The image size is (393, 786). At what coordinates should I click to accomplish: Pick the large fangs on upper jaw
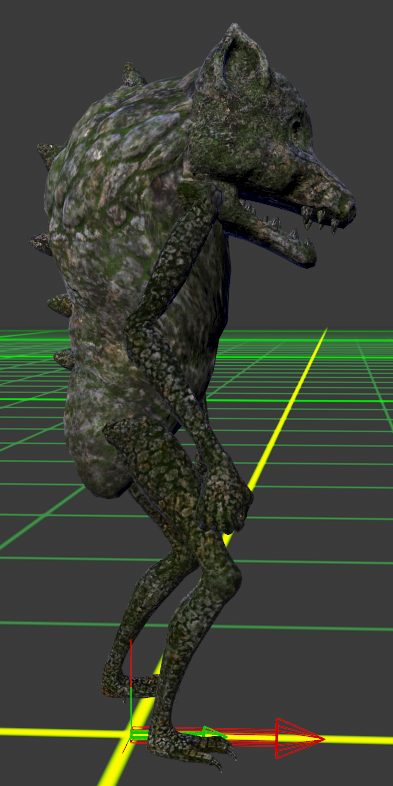(319, 219)
